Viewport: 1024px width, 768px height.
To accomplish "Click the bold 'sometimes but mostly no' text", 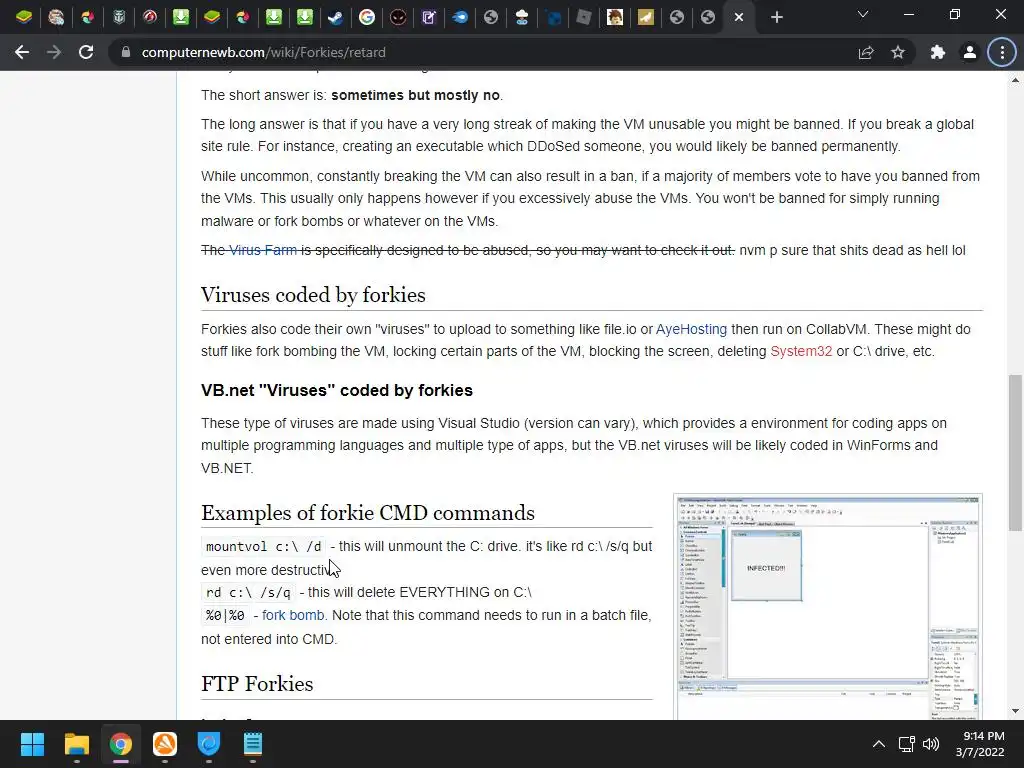I will point(415,95).
